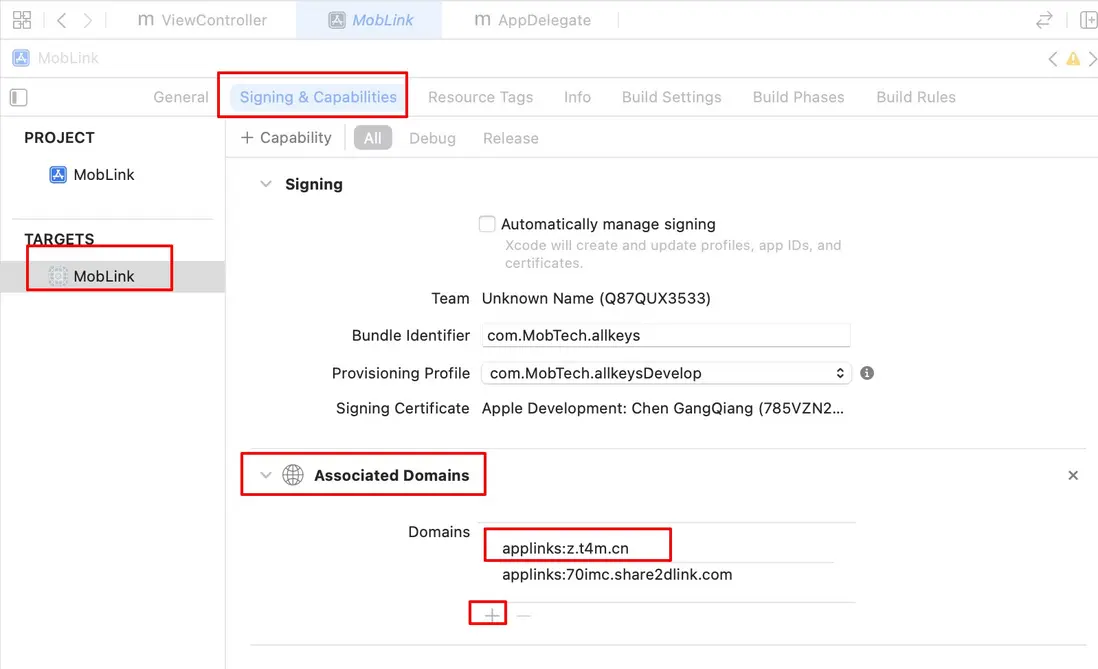Switch to the ViewController tab
Viewport: 1098px width, 669px height.
pyautogui.click(x=202, y=20)
